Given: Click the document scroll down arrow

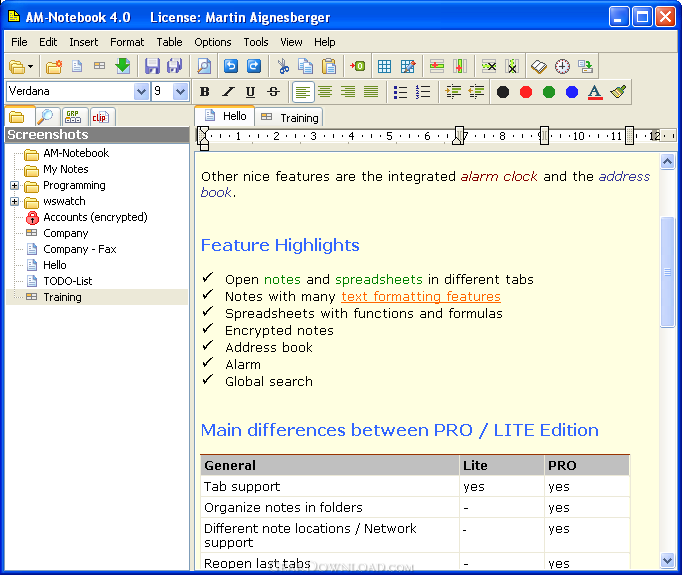Looking at the screenshot, I should [667, 561].
